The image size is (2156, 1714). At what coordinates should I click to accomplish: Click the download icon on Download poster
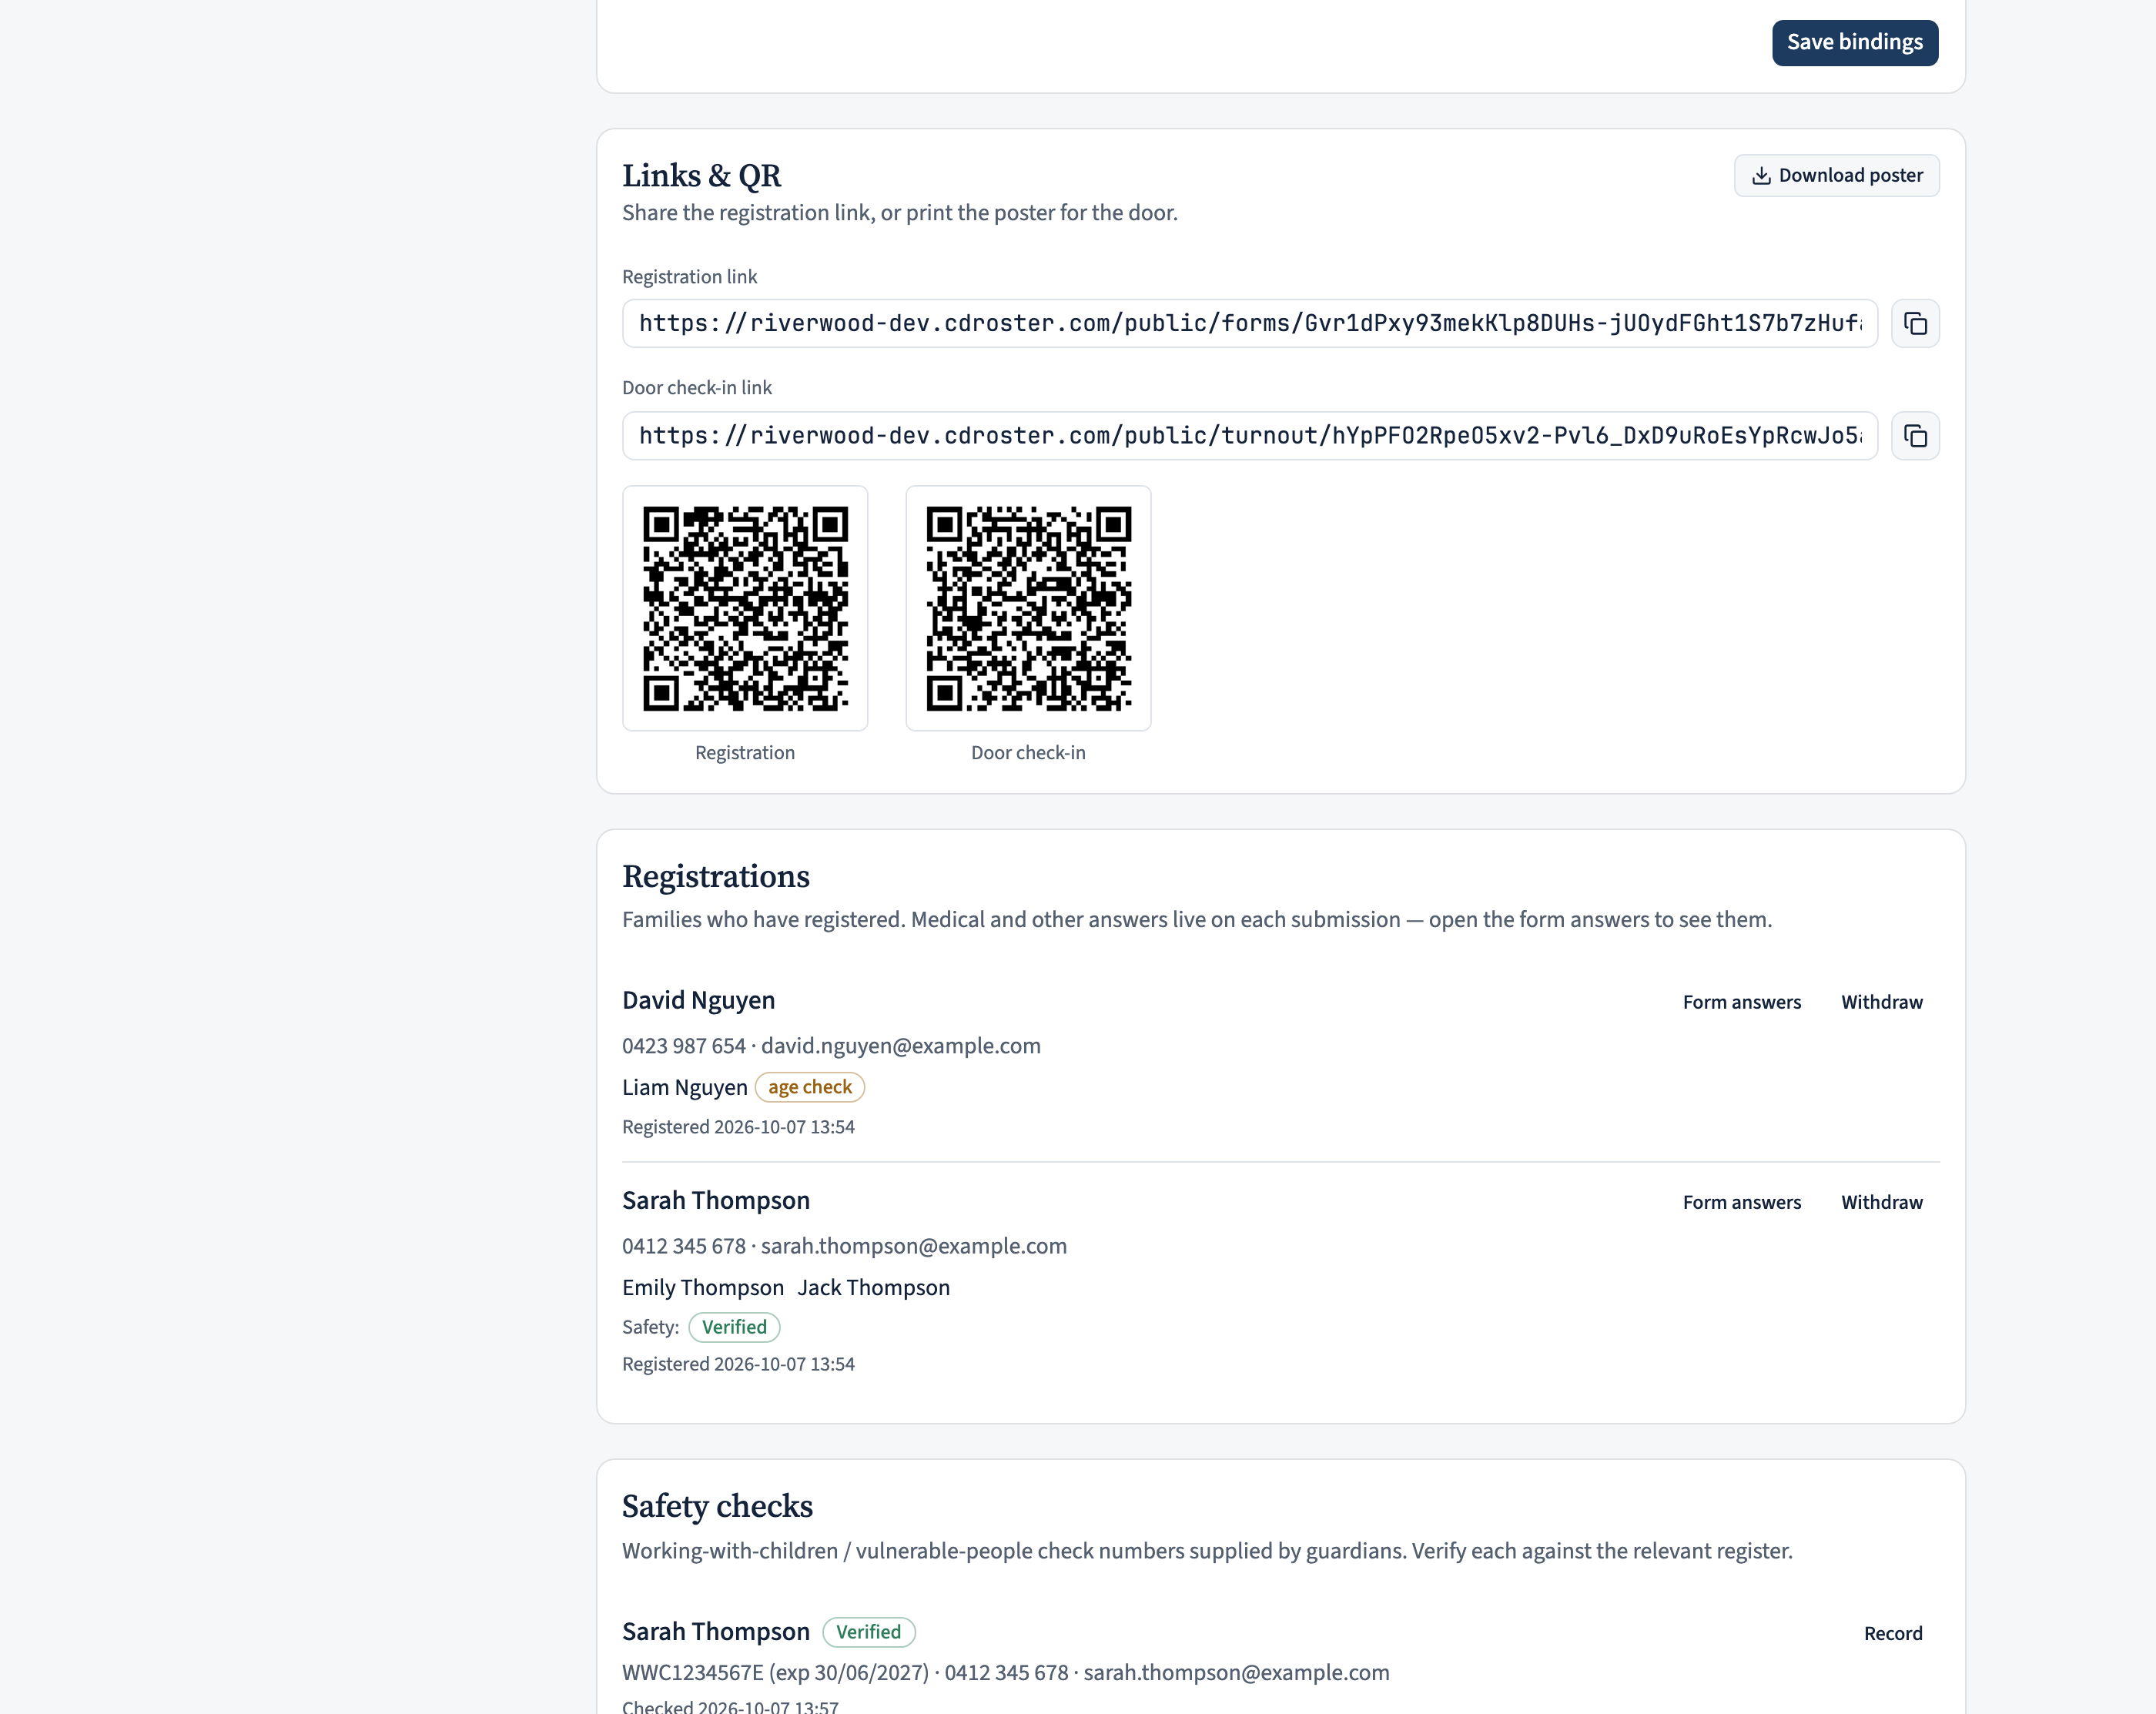[1761, 176]
